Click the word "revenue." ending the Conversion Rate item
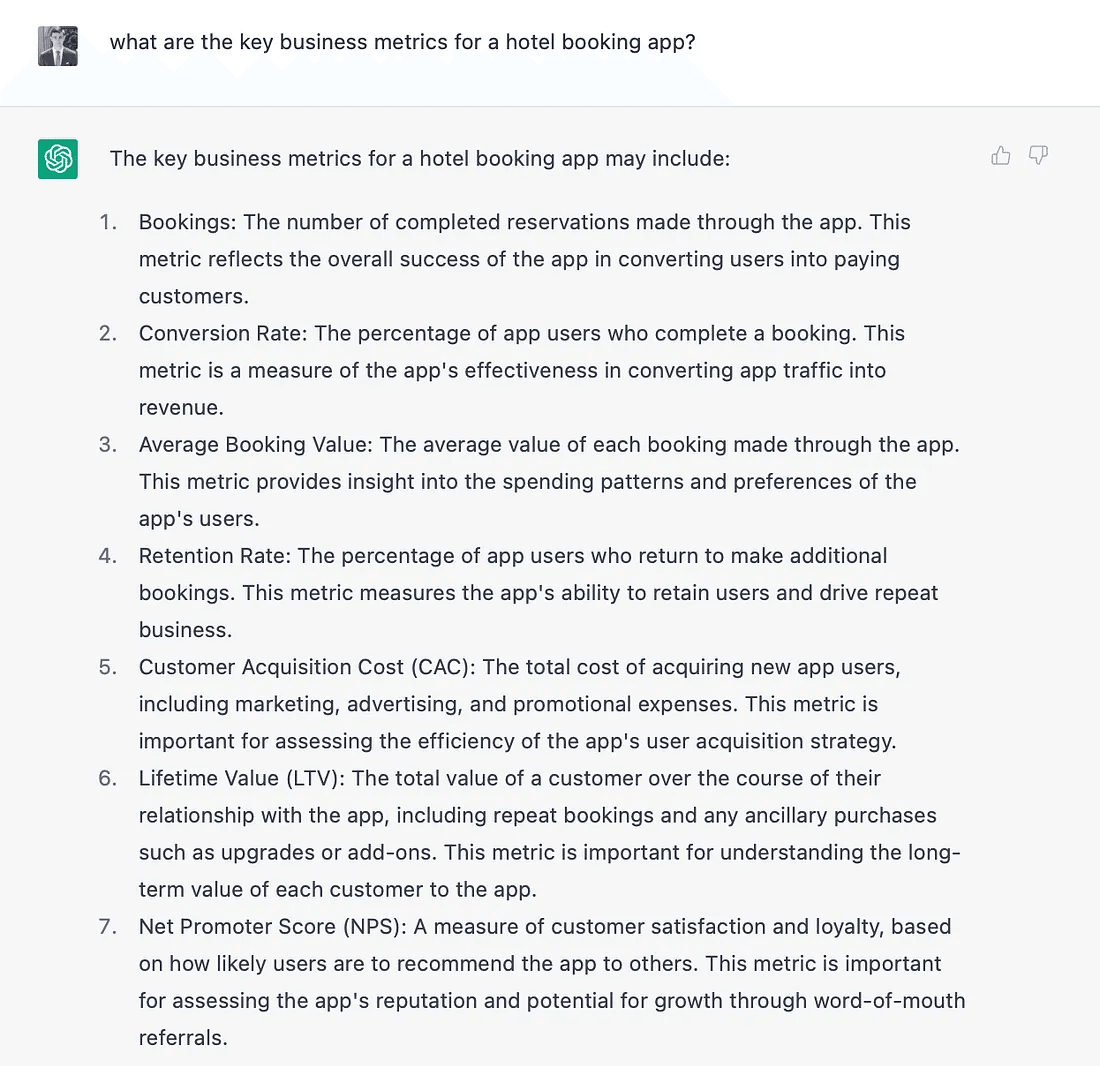Image resolution: width=1100 pixels, height=1066 pixels. pyautogui.click(x=180, y=407)
